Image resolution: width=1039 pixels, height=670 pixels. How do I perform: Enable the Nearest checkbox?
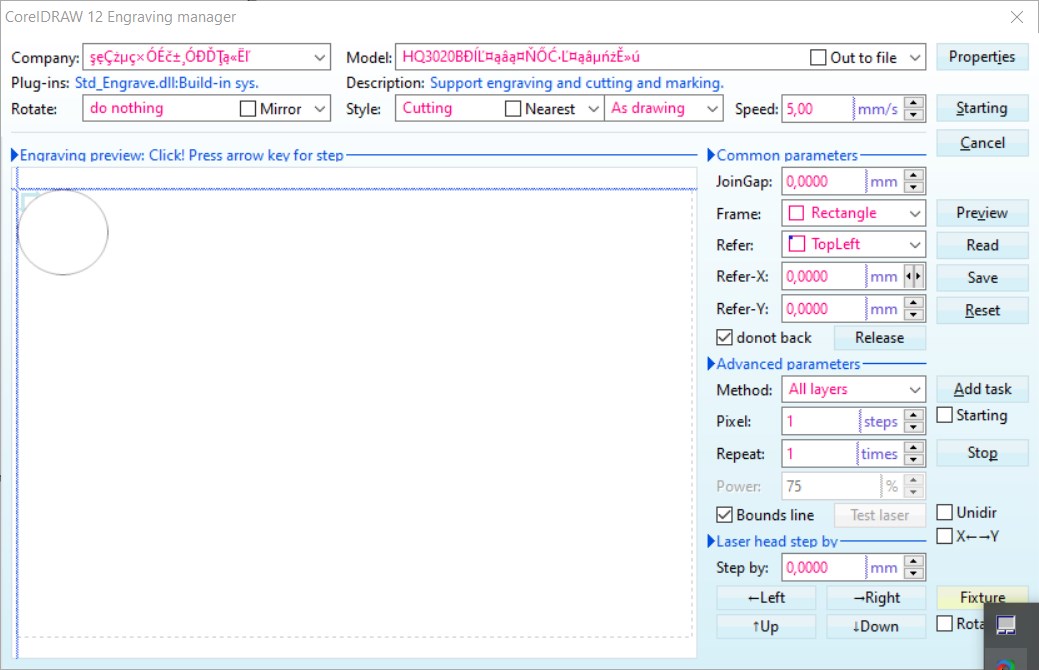pos(513,109)
